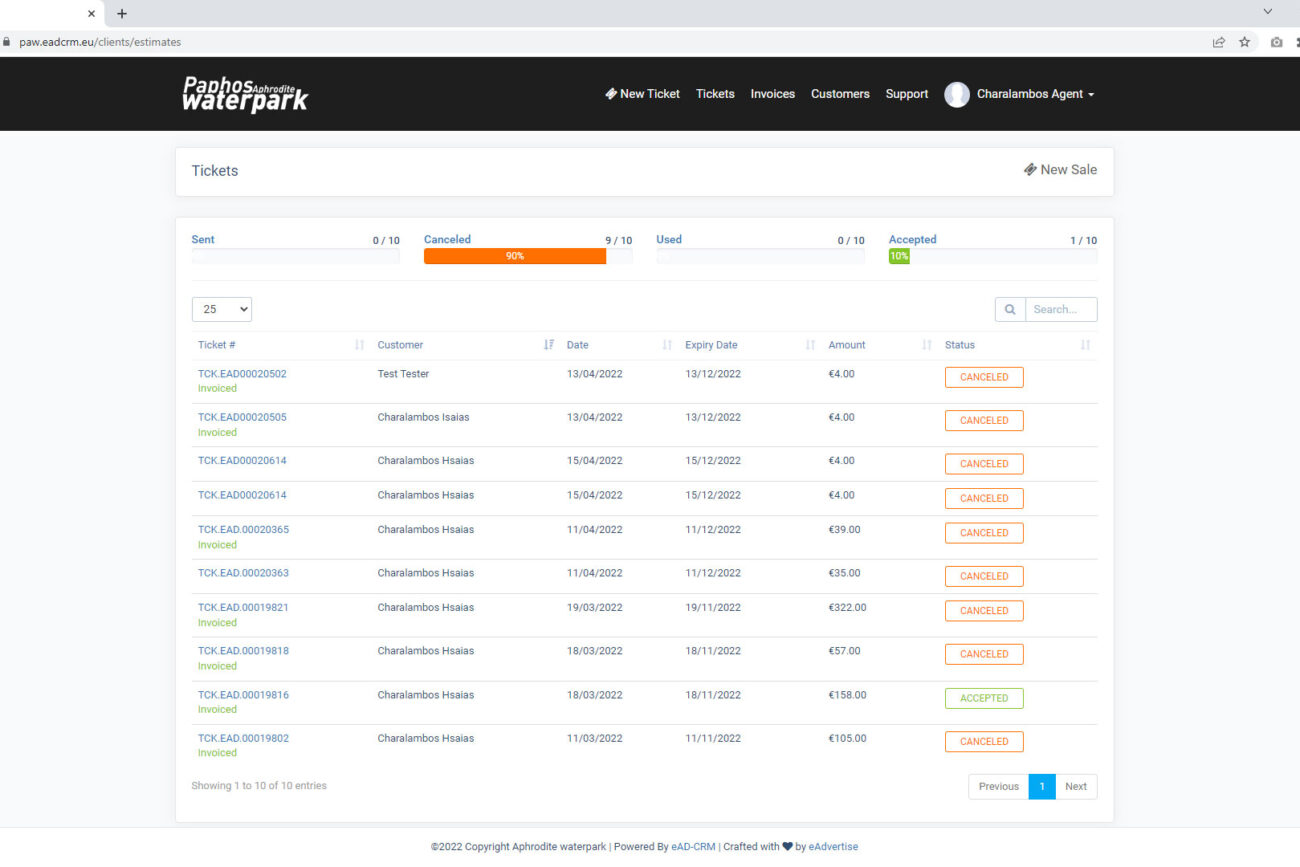Bookmark this page with the star icon
Screen dimensions: 1300x867
(x=1245, y=42)
